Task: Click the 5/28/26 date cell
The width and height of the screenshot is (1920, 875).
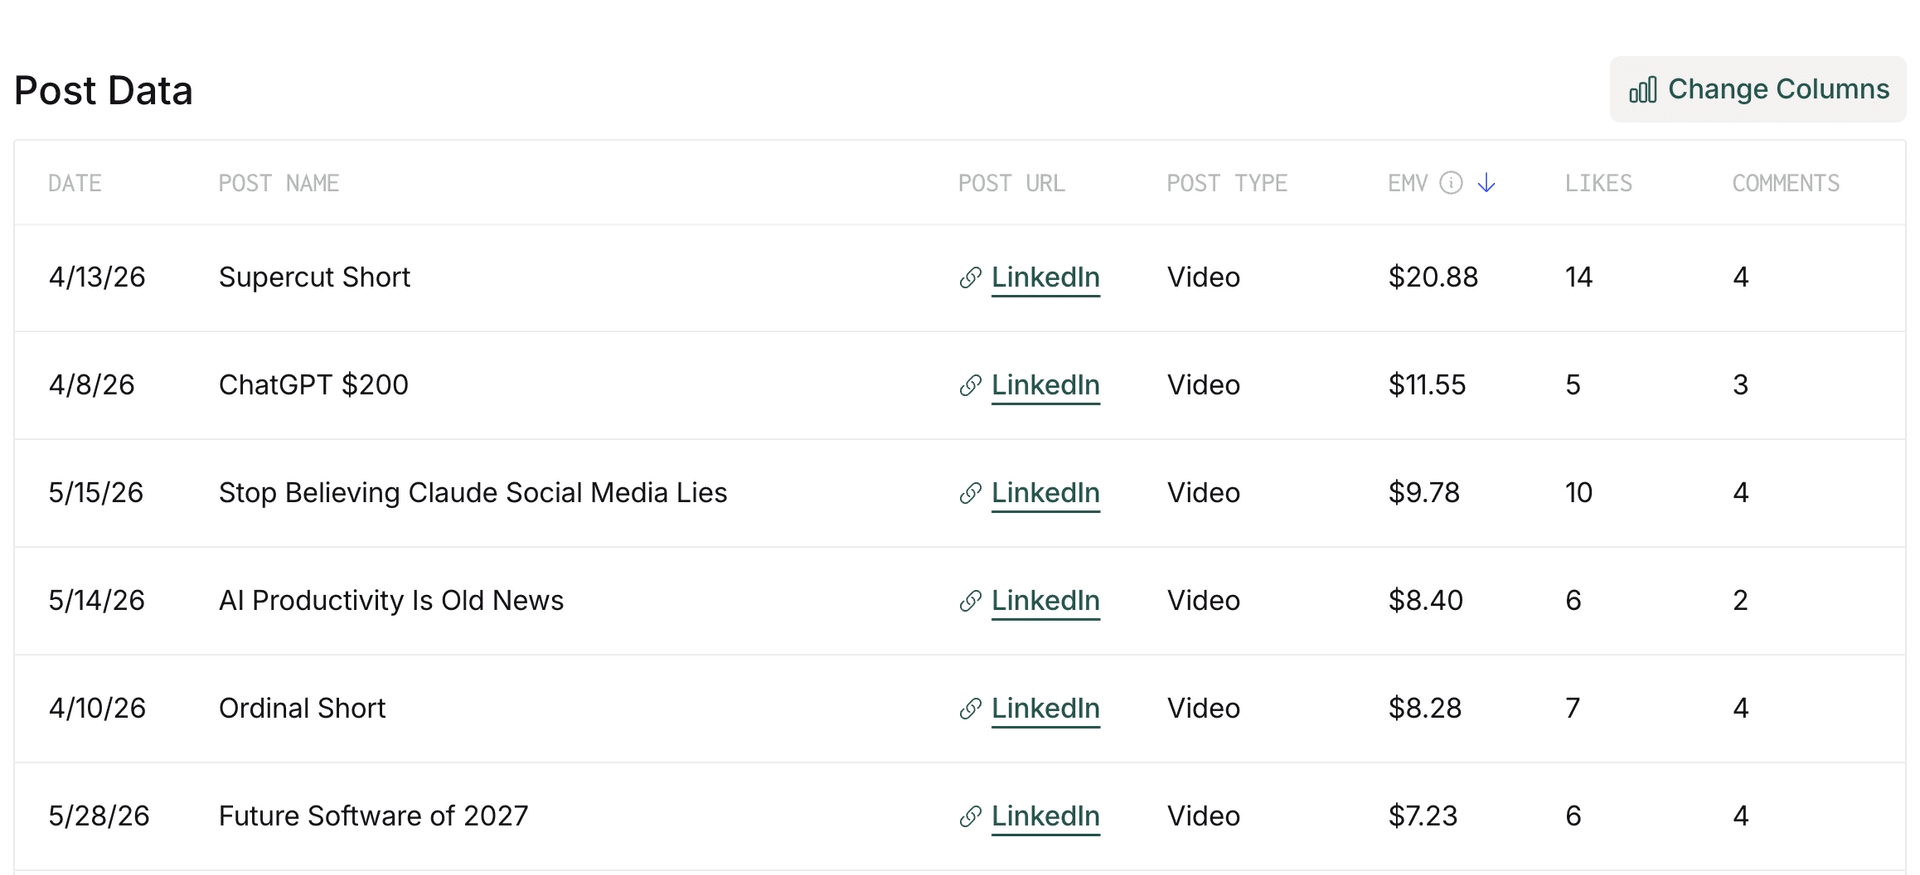Action: [x=99, y=816]
